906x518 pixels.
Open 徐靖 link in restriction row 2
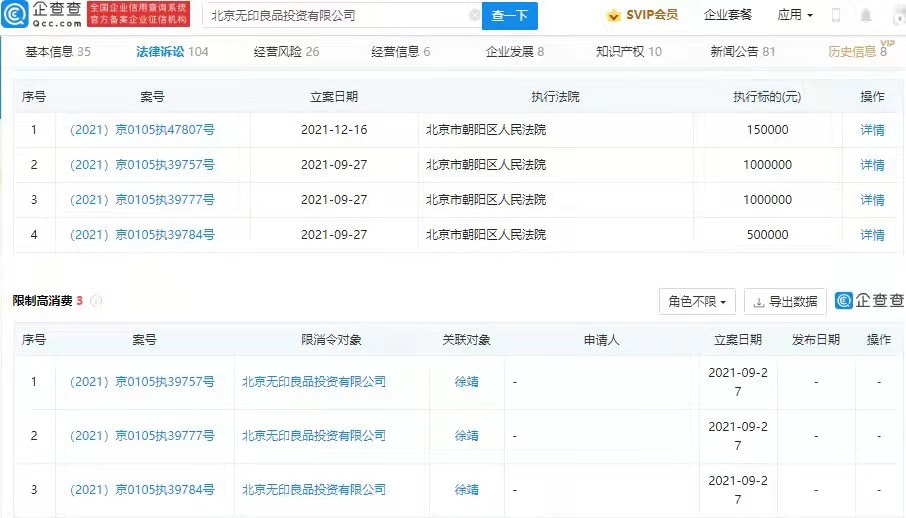pos(466,435)
